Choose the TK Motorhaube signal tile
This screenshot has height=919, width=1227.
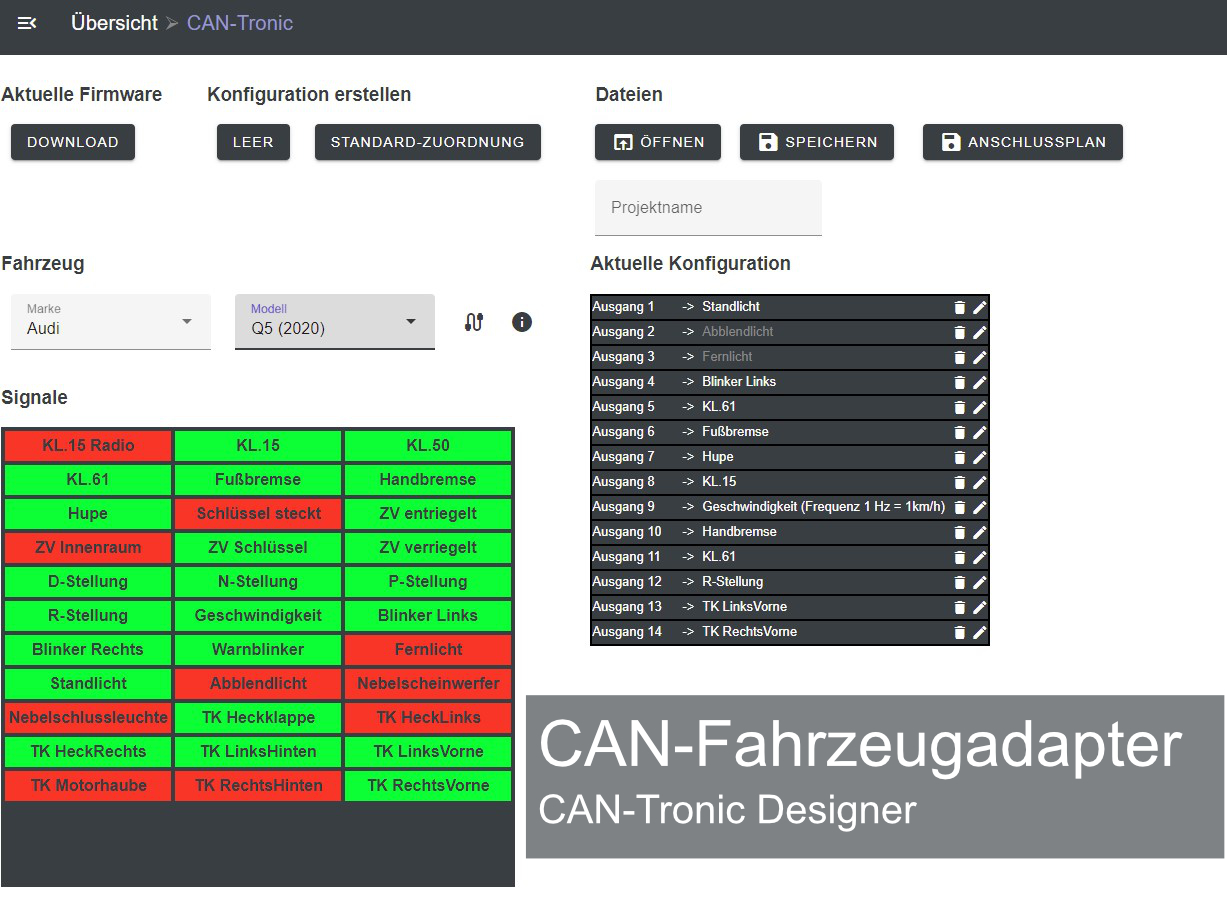(88, 786)
